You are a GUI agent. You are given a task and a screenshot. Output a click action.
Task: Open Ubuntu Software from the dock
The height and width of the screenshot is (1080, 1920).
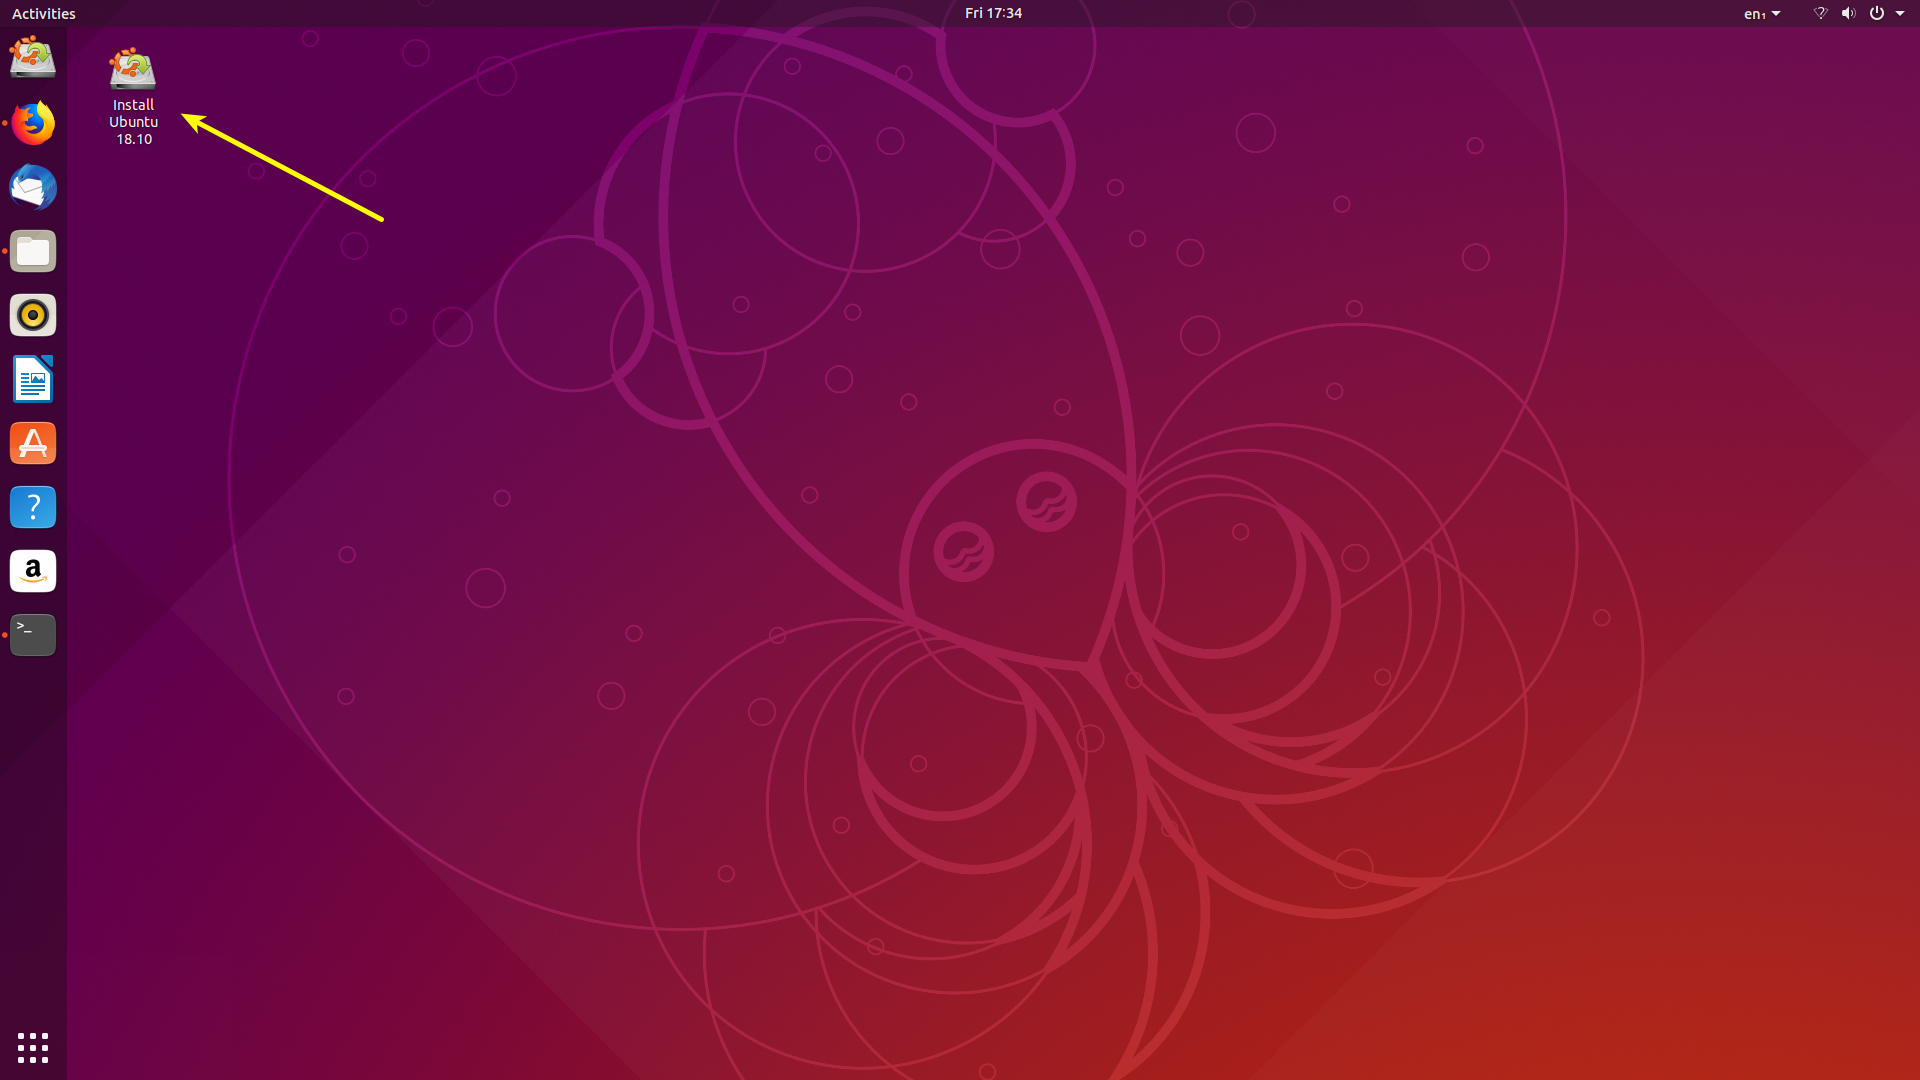click(x=33, y=443)
